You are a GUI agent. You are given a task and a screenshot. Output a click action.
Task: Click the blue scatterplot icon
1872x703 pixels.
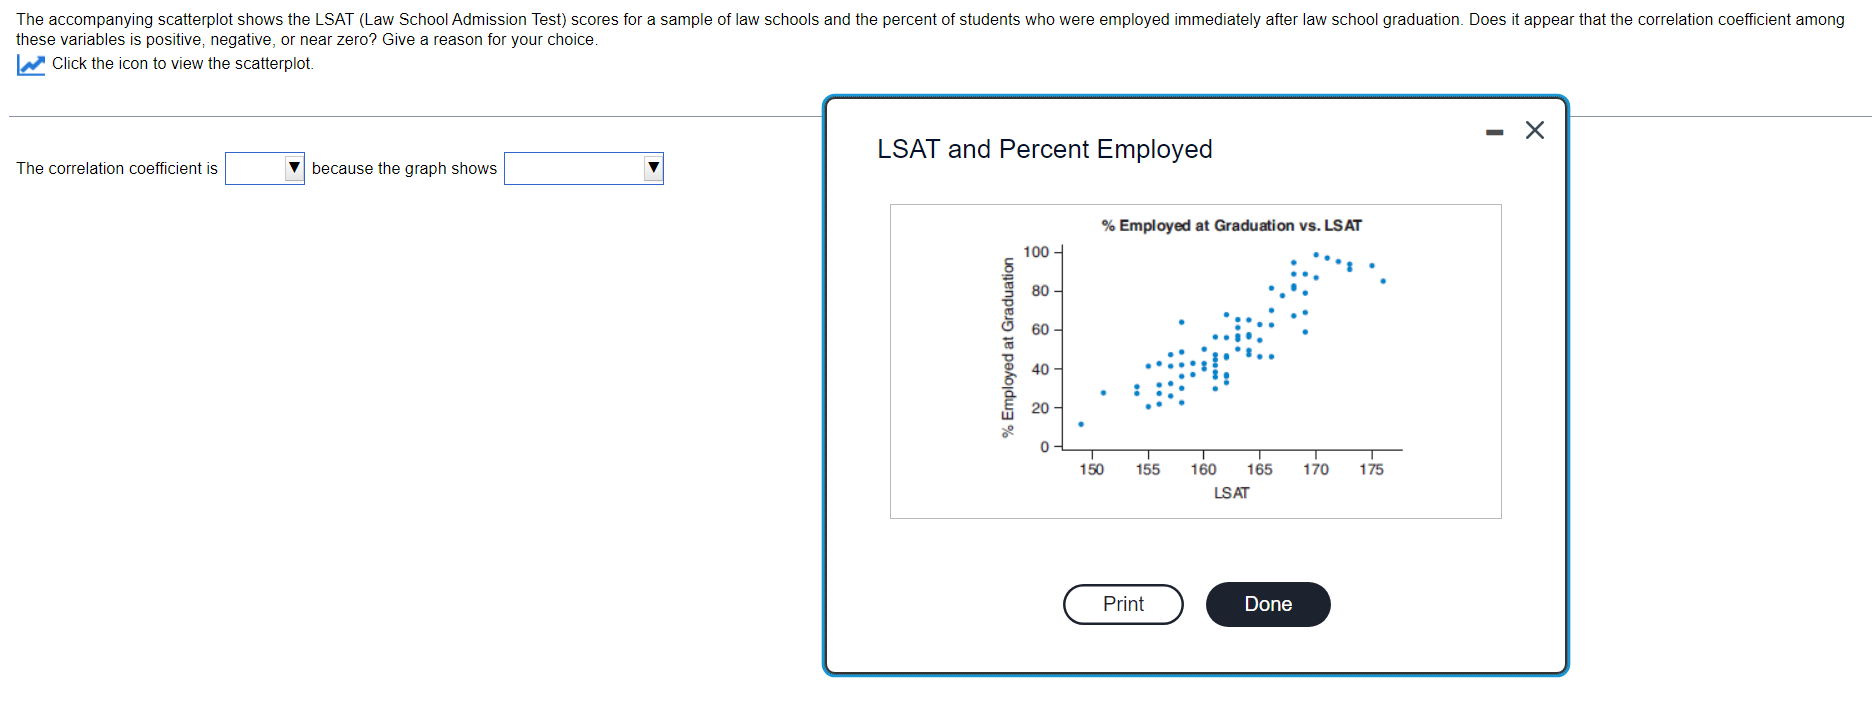coord(30,63)
